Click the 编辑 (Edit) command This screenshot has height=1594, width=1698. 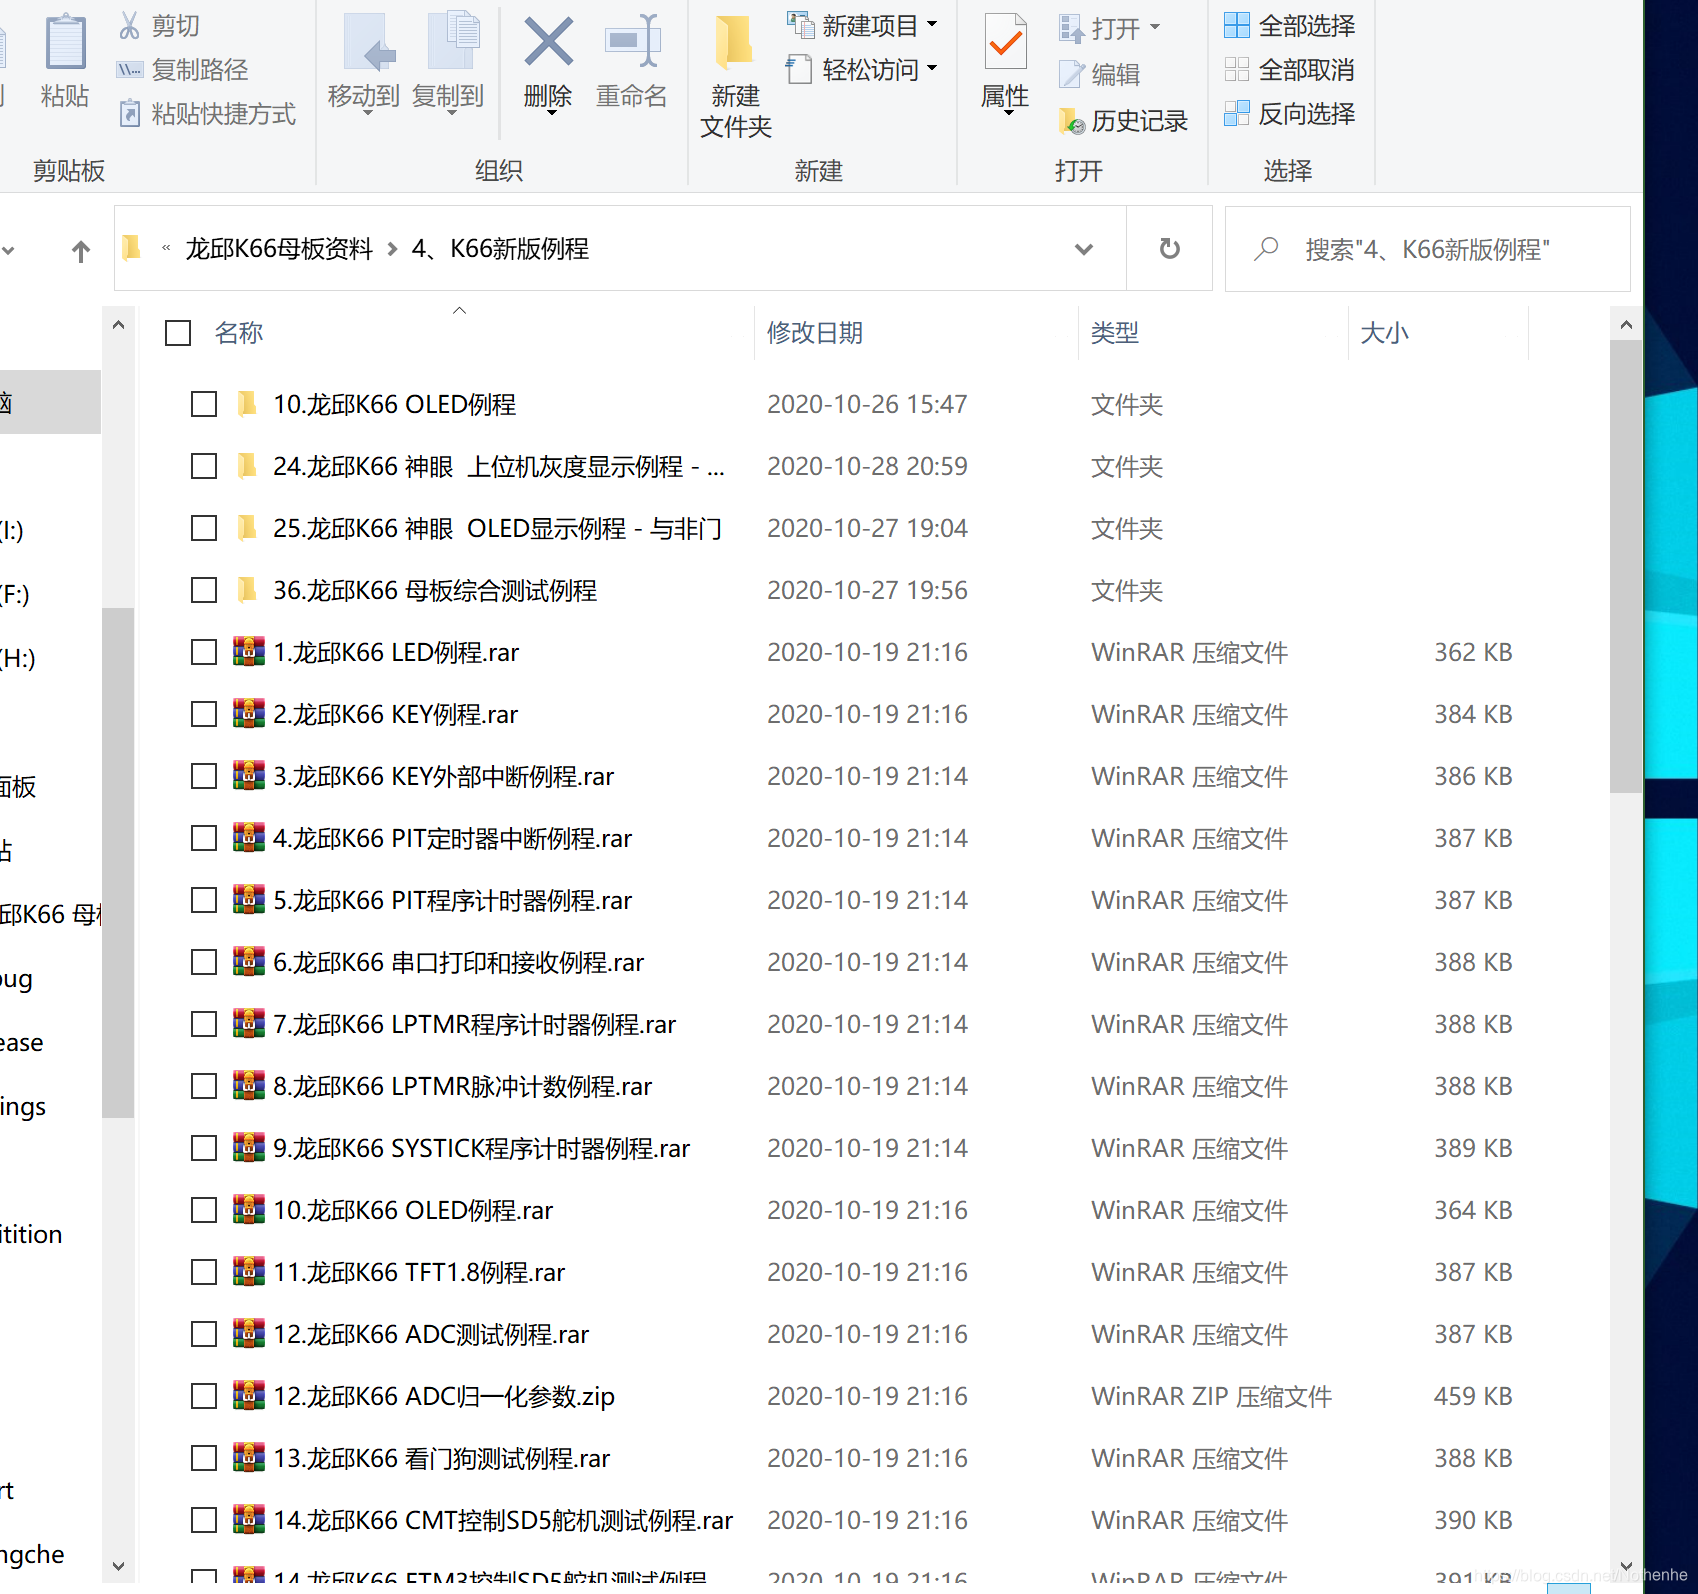[x=1110, y=74]
